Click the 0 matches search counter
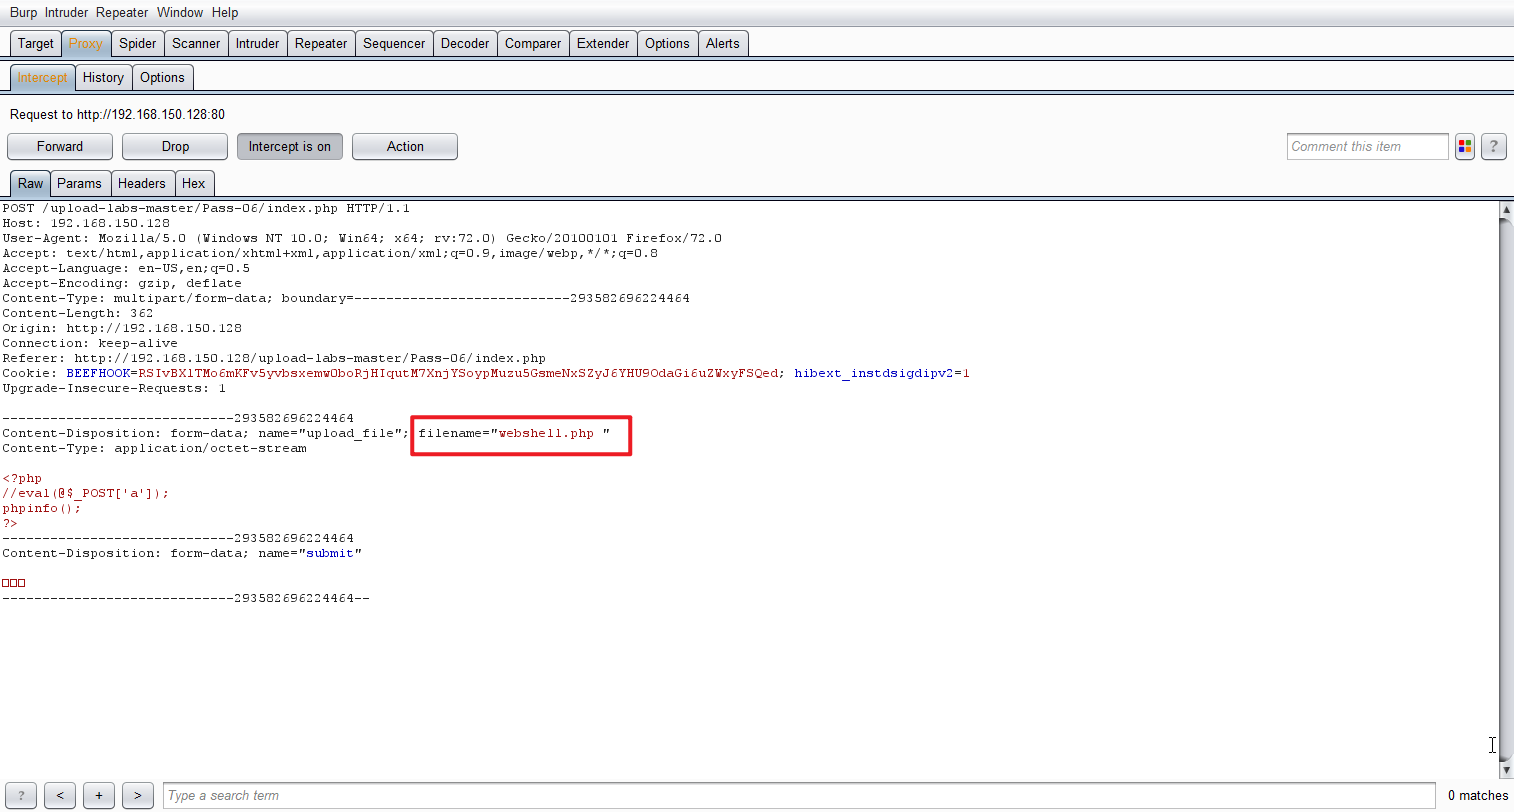Viewport: 1514px width, 812px height. 1478,795
